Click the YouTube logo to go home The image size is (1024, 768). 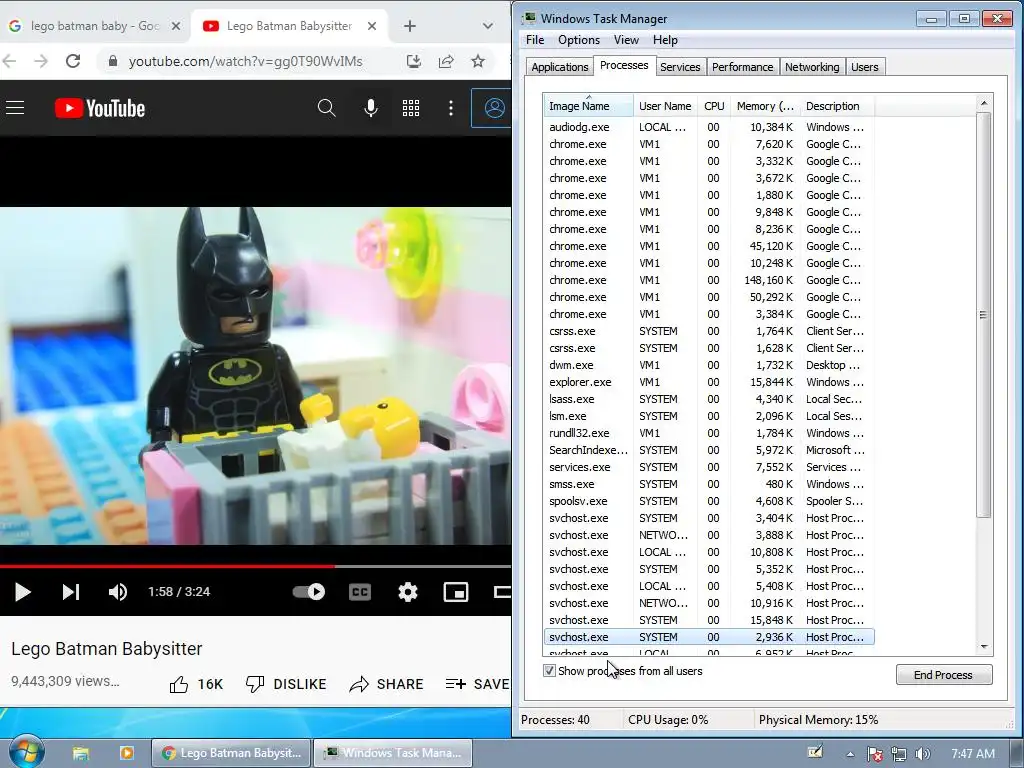(x=100, y=108)
